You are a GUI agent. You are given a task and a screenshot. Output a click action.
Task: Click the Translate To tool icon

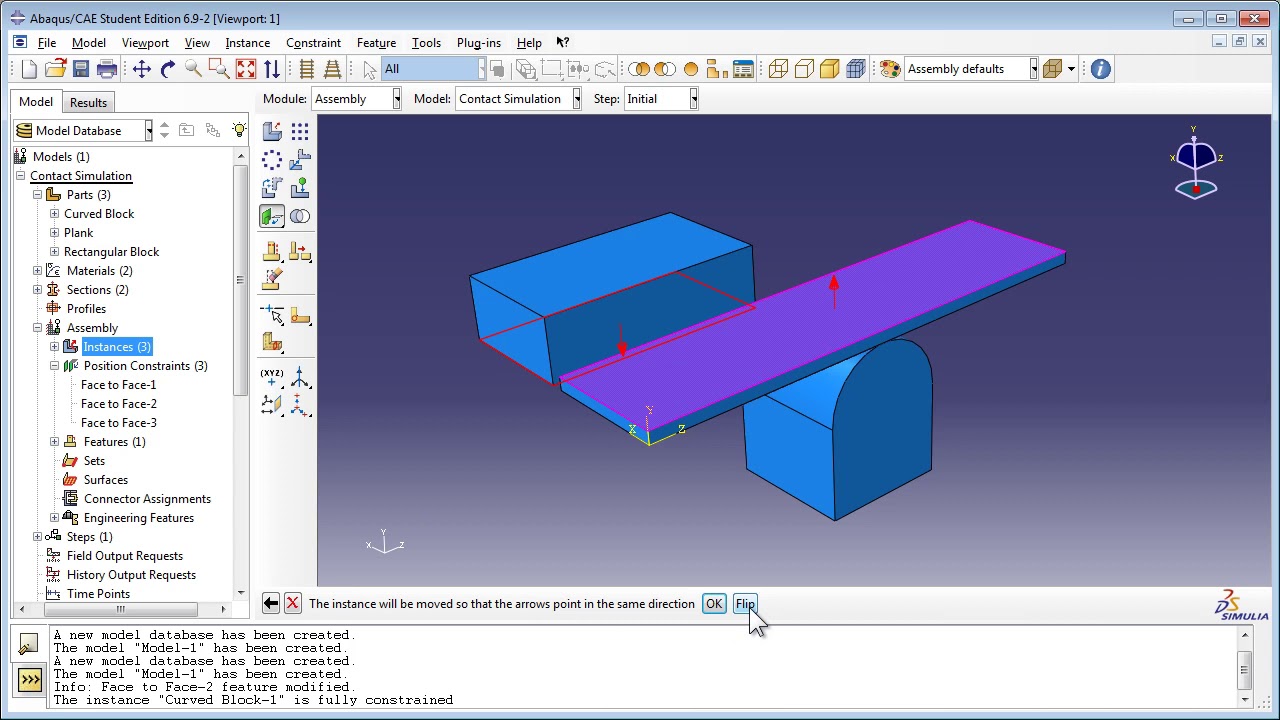tap(300, 187)
